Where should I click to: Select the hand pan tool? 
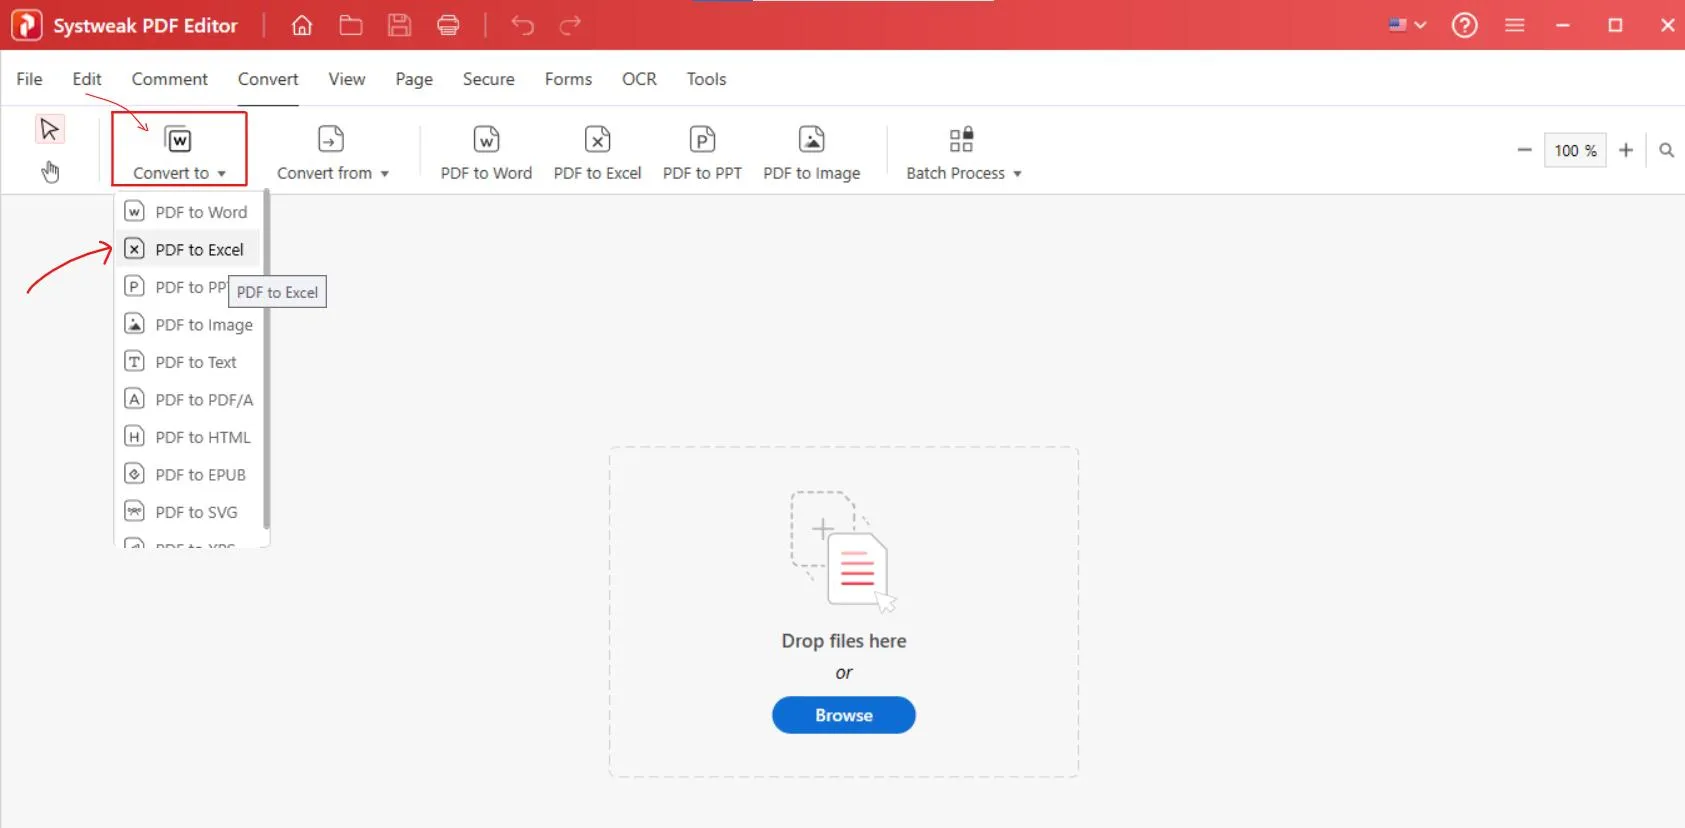(x=50, y=172)
